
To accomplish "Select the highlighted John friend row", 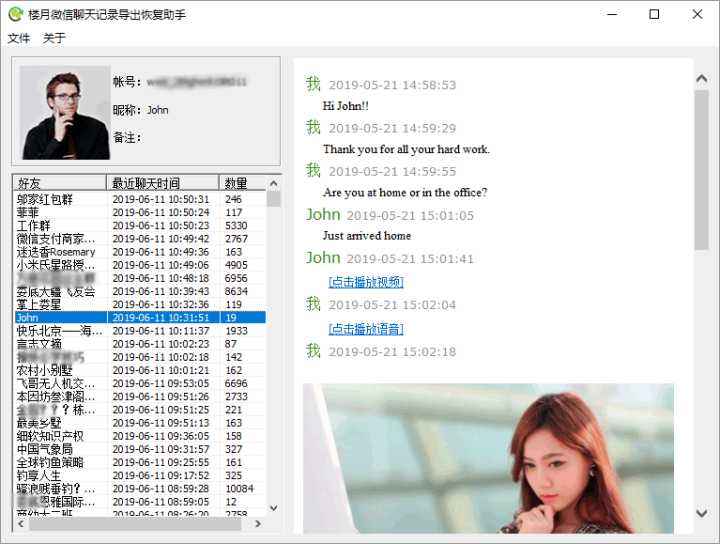I will [x=140, y=318].
